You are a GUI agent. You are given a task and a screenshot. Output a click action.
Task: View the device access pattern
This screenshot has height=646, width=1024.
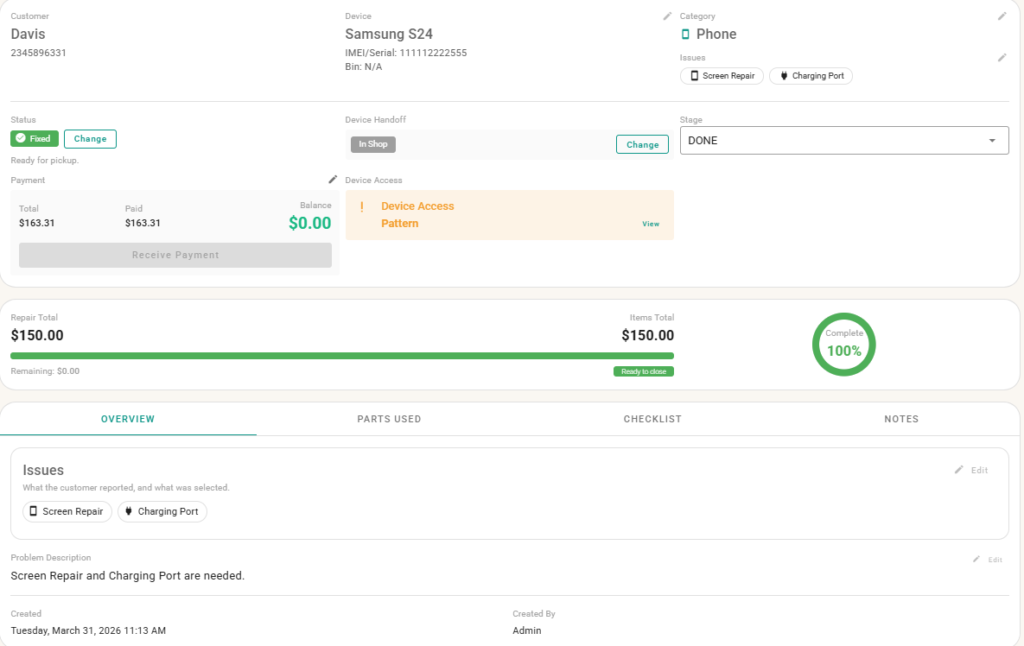(x=650, y=224)
